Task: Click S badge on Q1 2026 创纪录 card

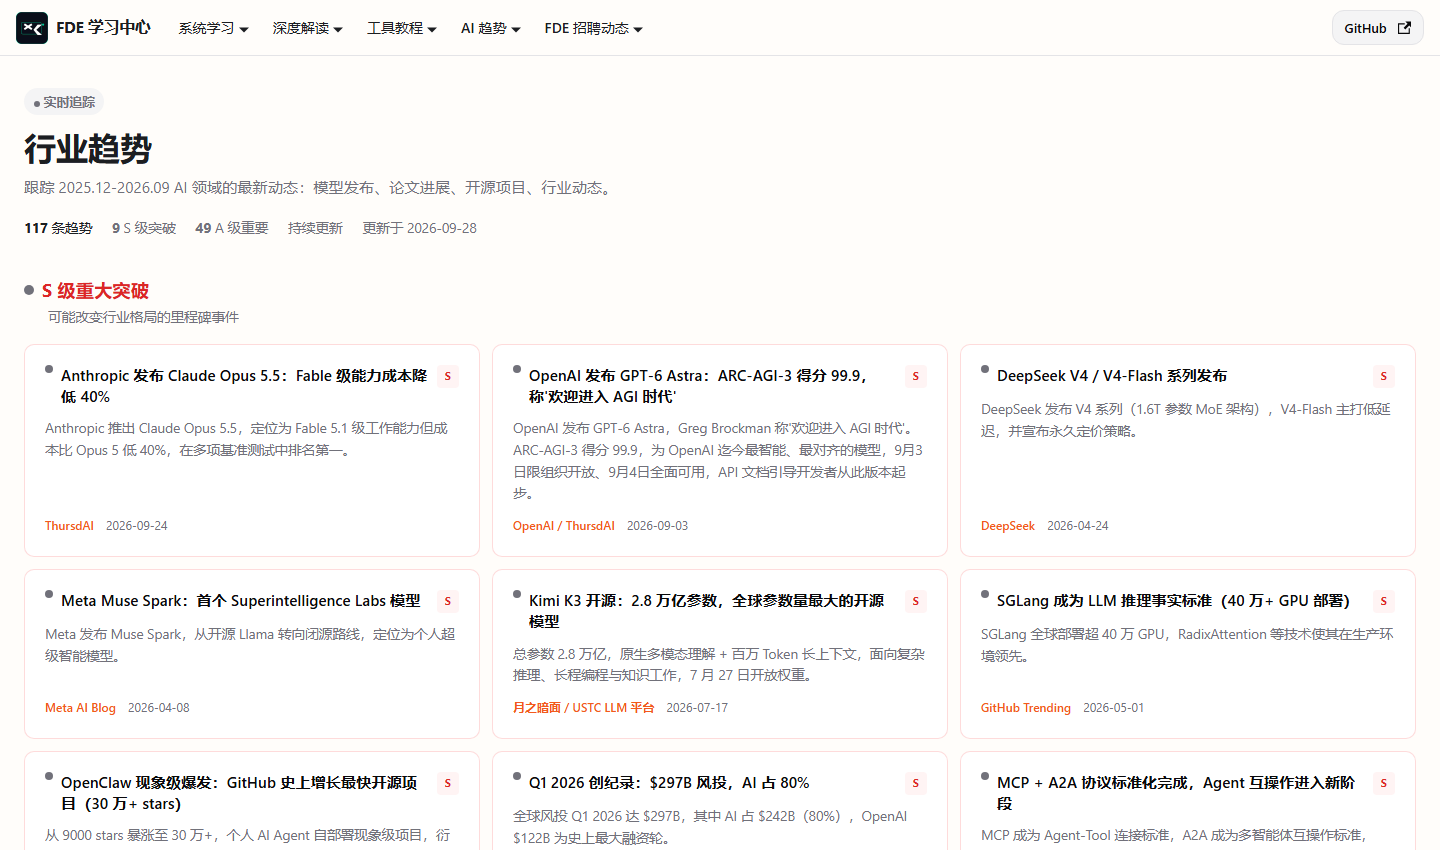Action: coord(916,783)
